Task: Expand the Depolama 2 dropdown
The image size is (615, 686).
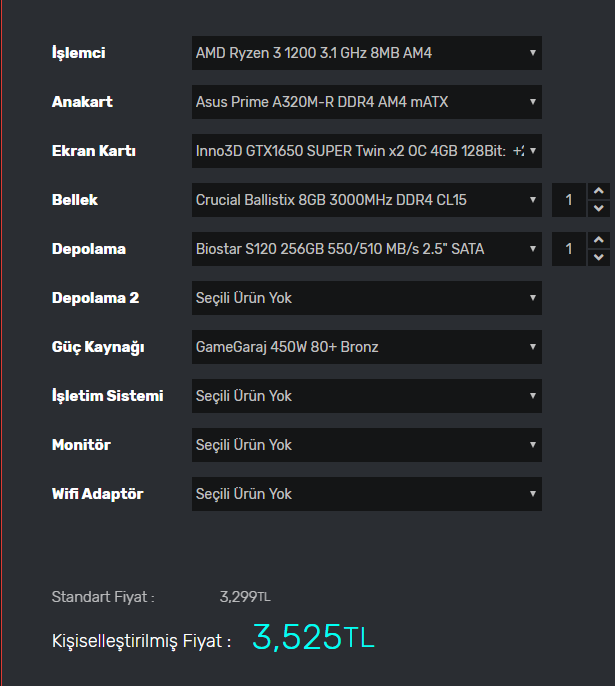Action: 367,298
